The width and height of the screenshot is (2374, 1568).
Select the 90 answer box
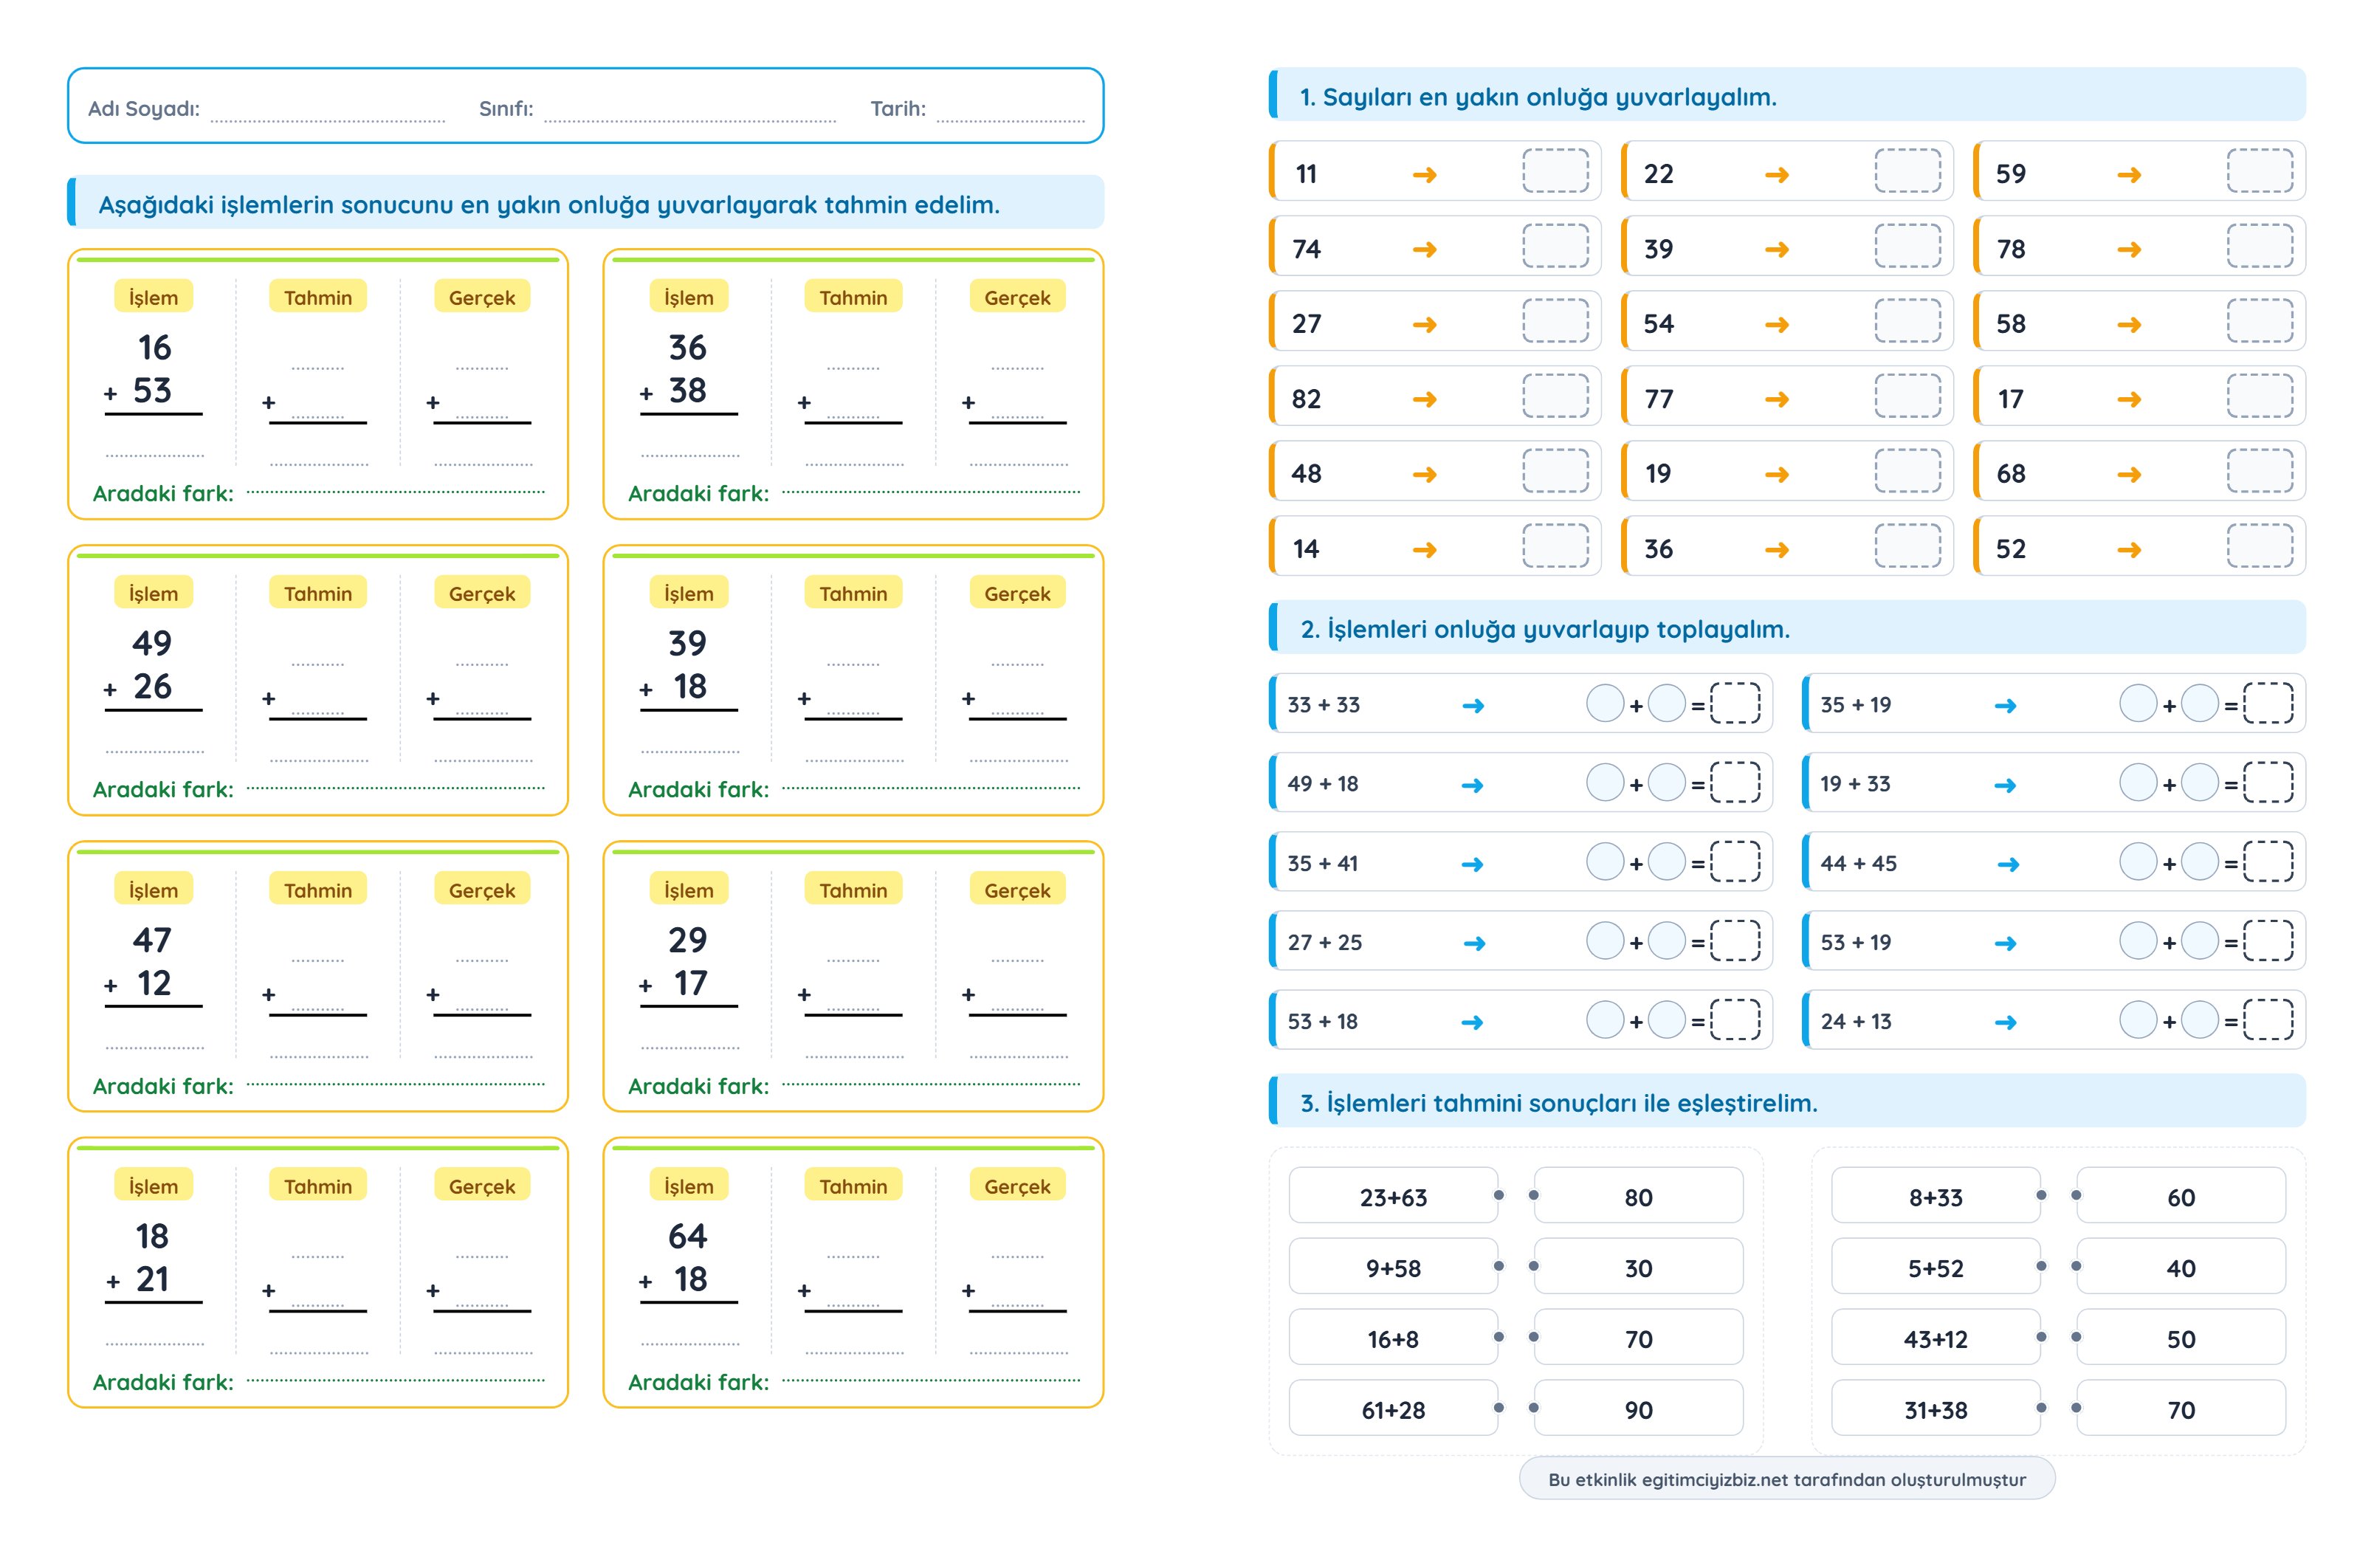pyautogui.click(x=1638, y=1409)
